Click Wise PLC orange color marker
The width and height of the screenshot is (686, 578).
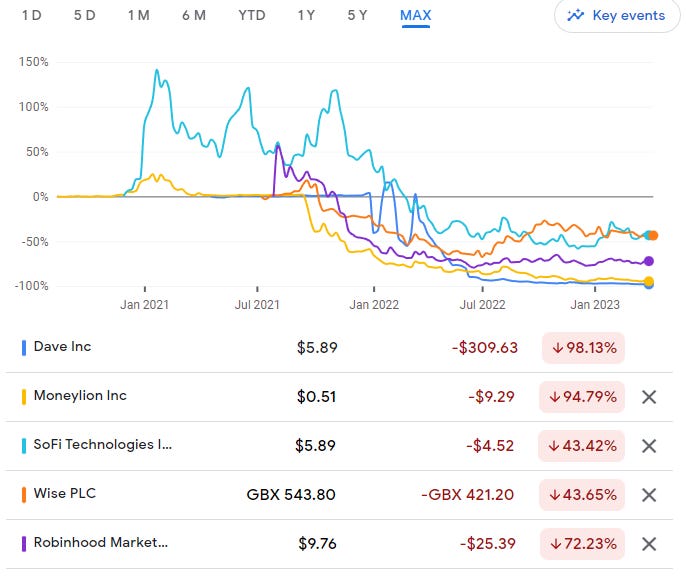click(x=24, y=495)
